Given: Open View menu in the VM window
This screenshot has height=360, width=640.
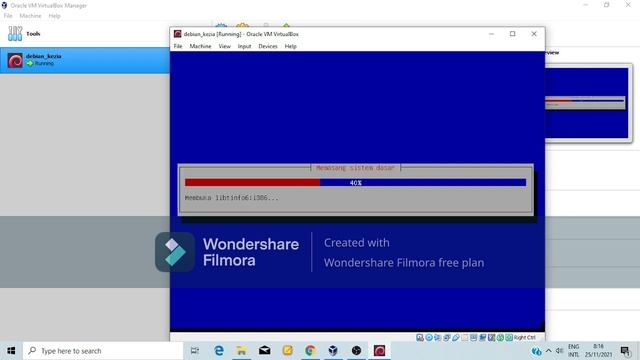Looking at the screenshot, I should (224, 47).
